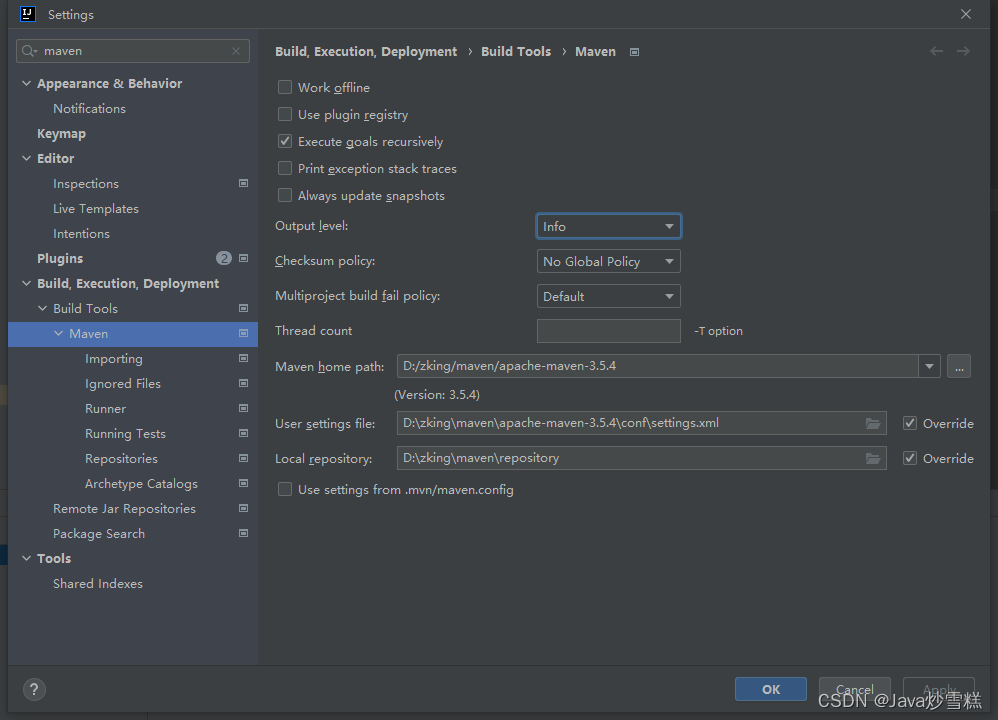Click project-level icon on Runner row
Screen dimensions: 998x720
point(243,408)
